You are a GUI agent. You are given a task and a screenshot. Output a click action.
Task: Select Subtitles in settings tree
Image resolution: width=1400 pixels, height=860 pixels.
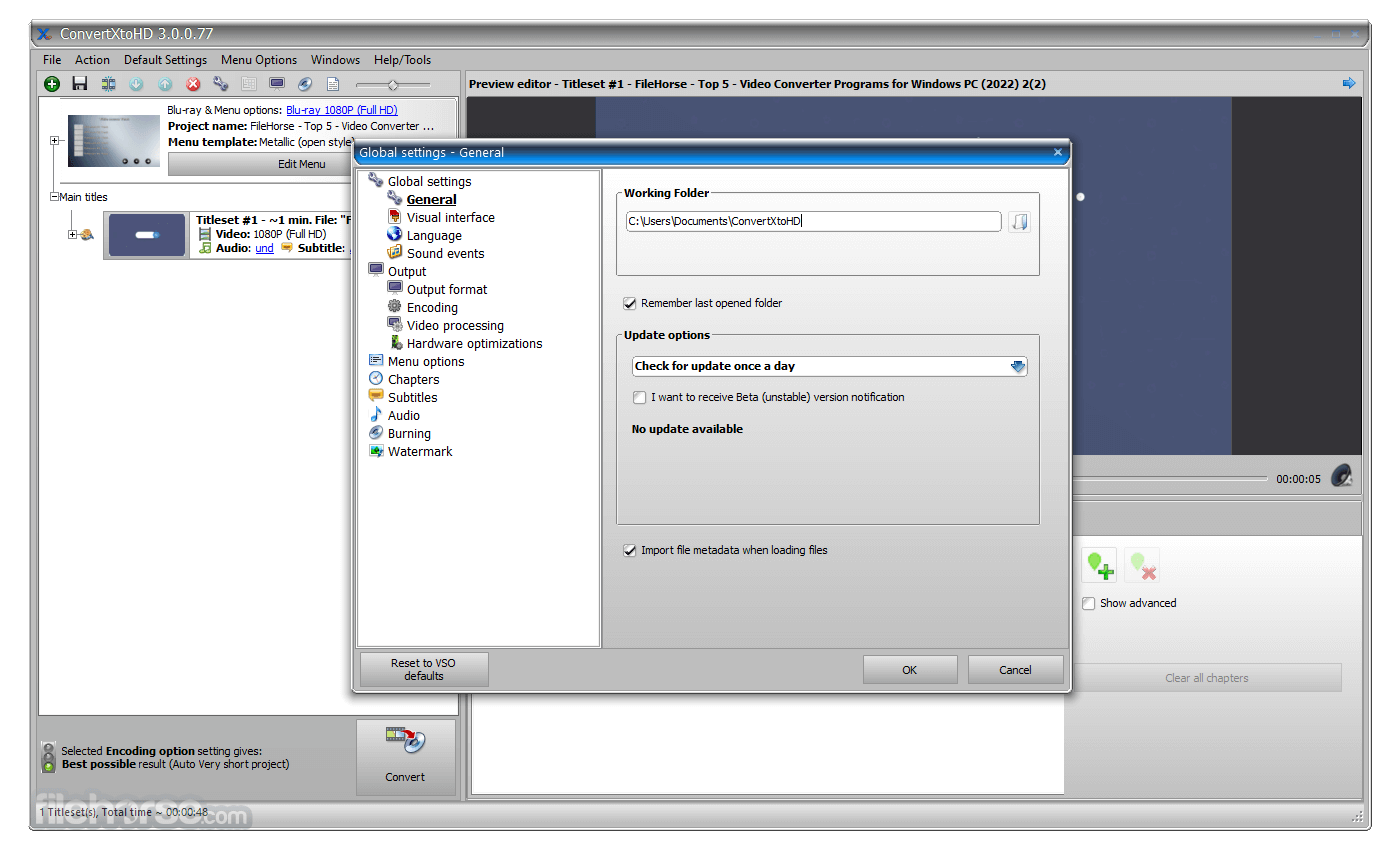pos(412,397)
